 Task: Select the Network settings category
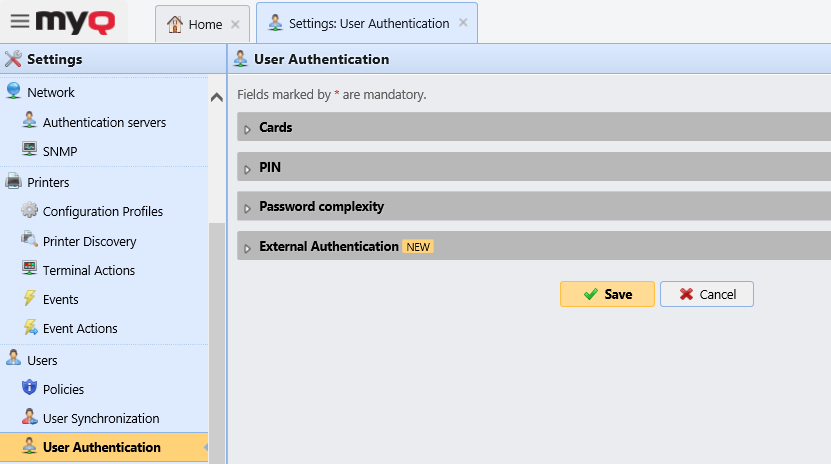click(x=51, y=92)
